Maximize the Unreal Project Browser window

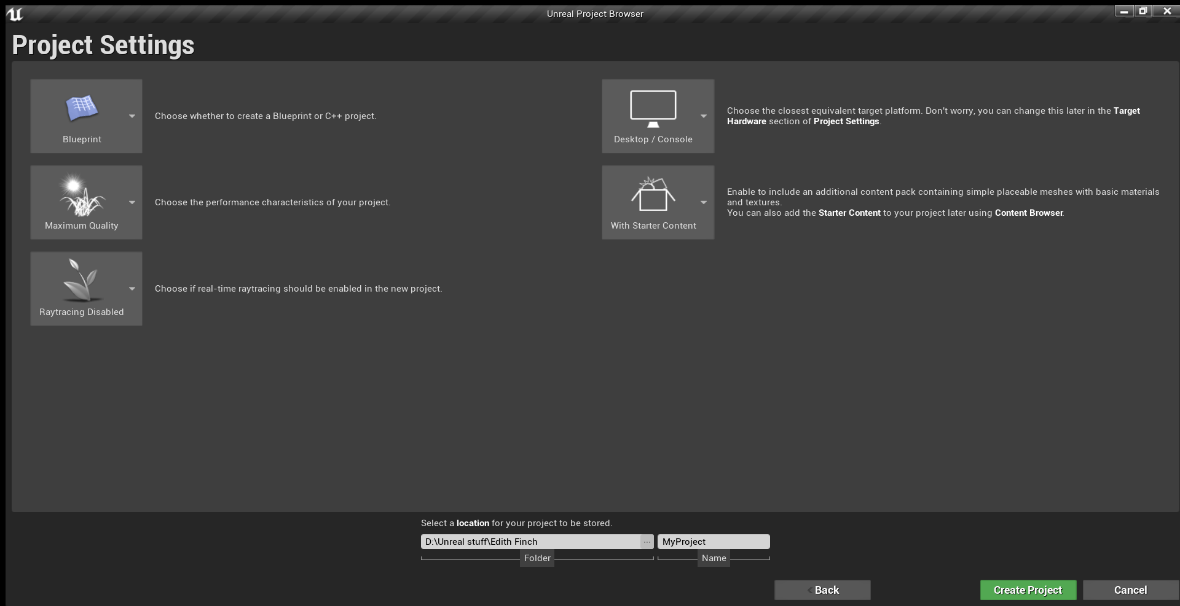1143,11
